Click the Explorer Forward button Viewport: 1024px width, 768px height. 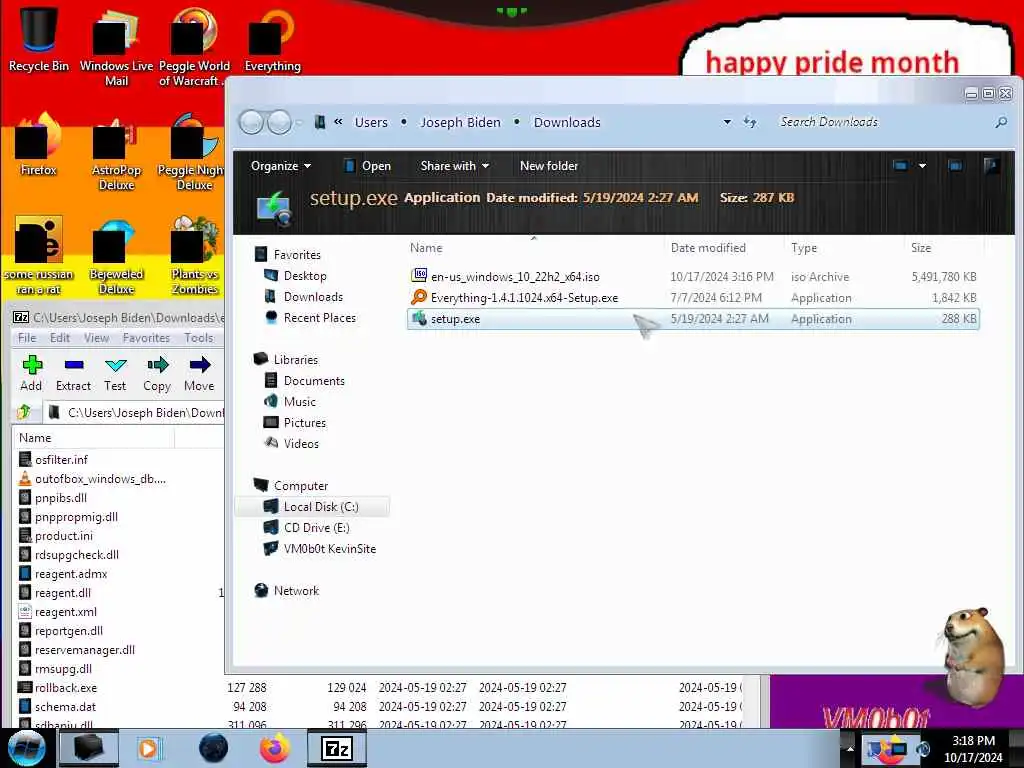(280, 122)
